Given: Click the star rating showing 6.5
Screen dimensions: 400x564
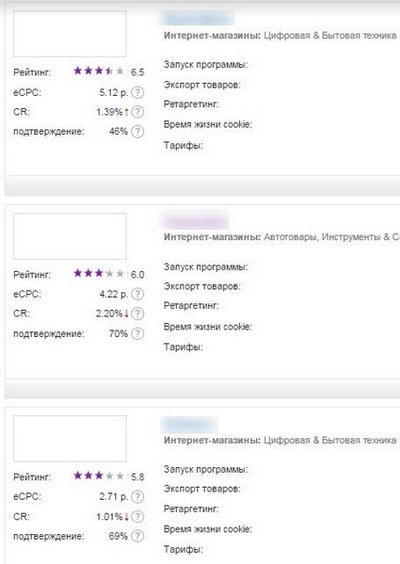Looking at the screenshot, I should point(99,71).
